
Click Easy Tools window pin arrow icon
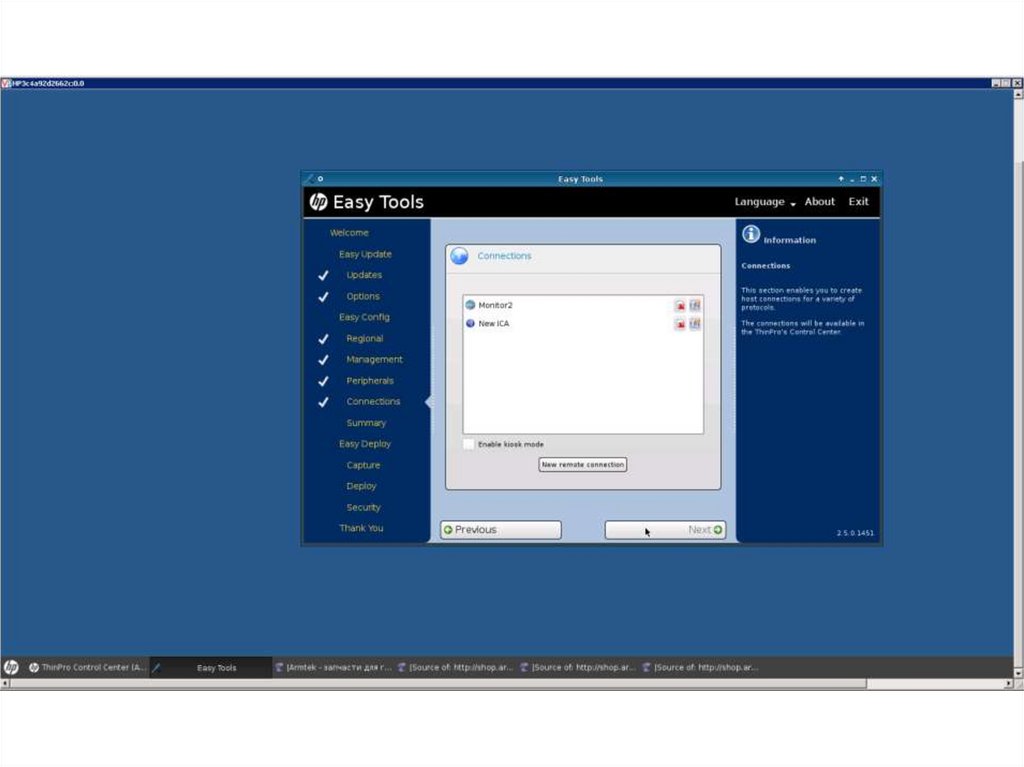[x=841, y=179]
